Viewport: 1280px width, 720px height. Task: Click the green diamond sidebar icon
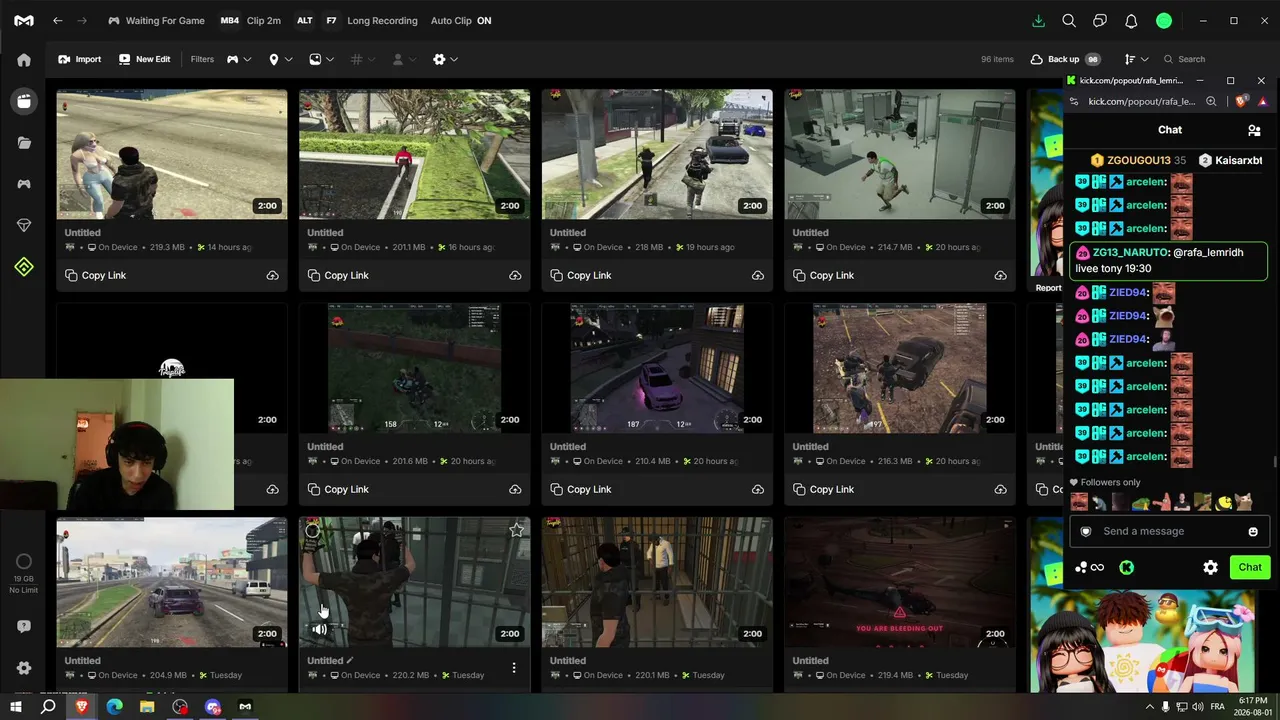pos(24,267)
